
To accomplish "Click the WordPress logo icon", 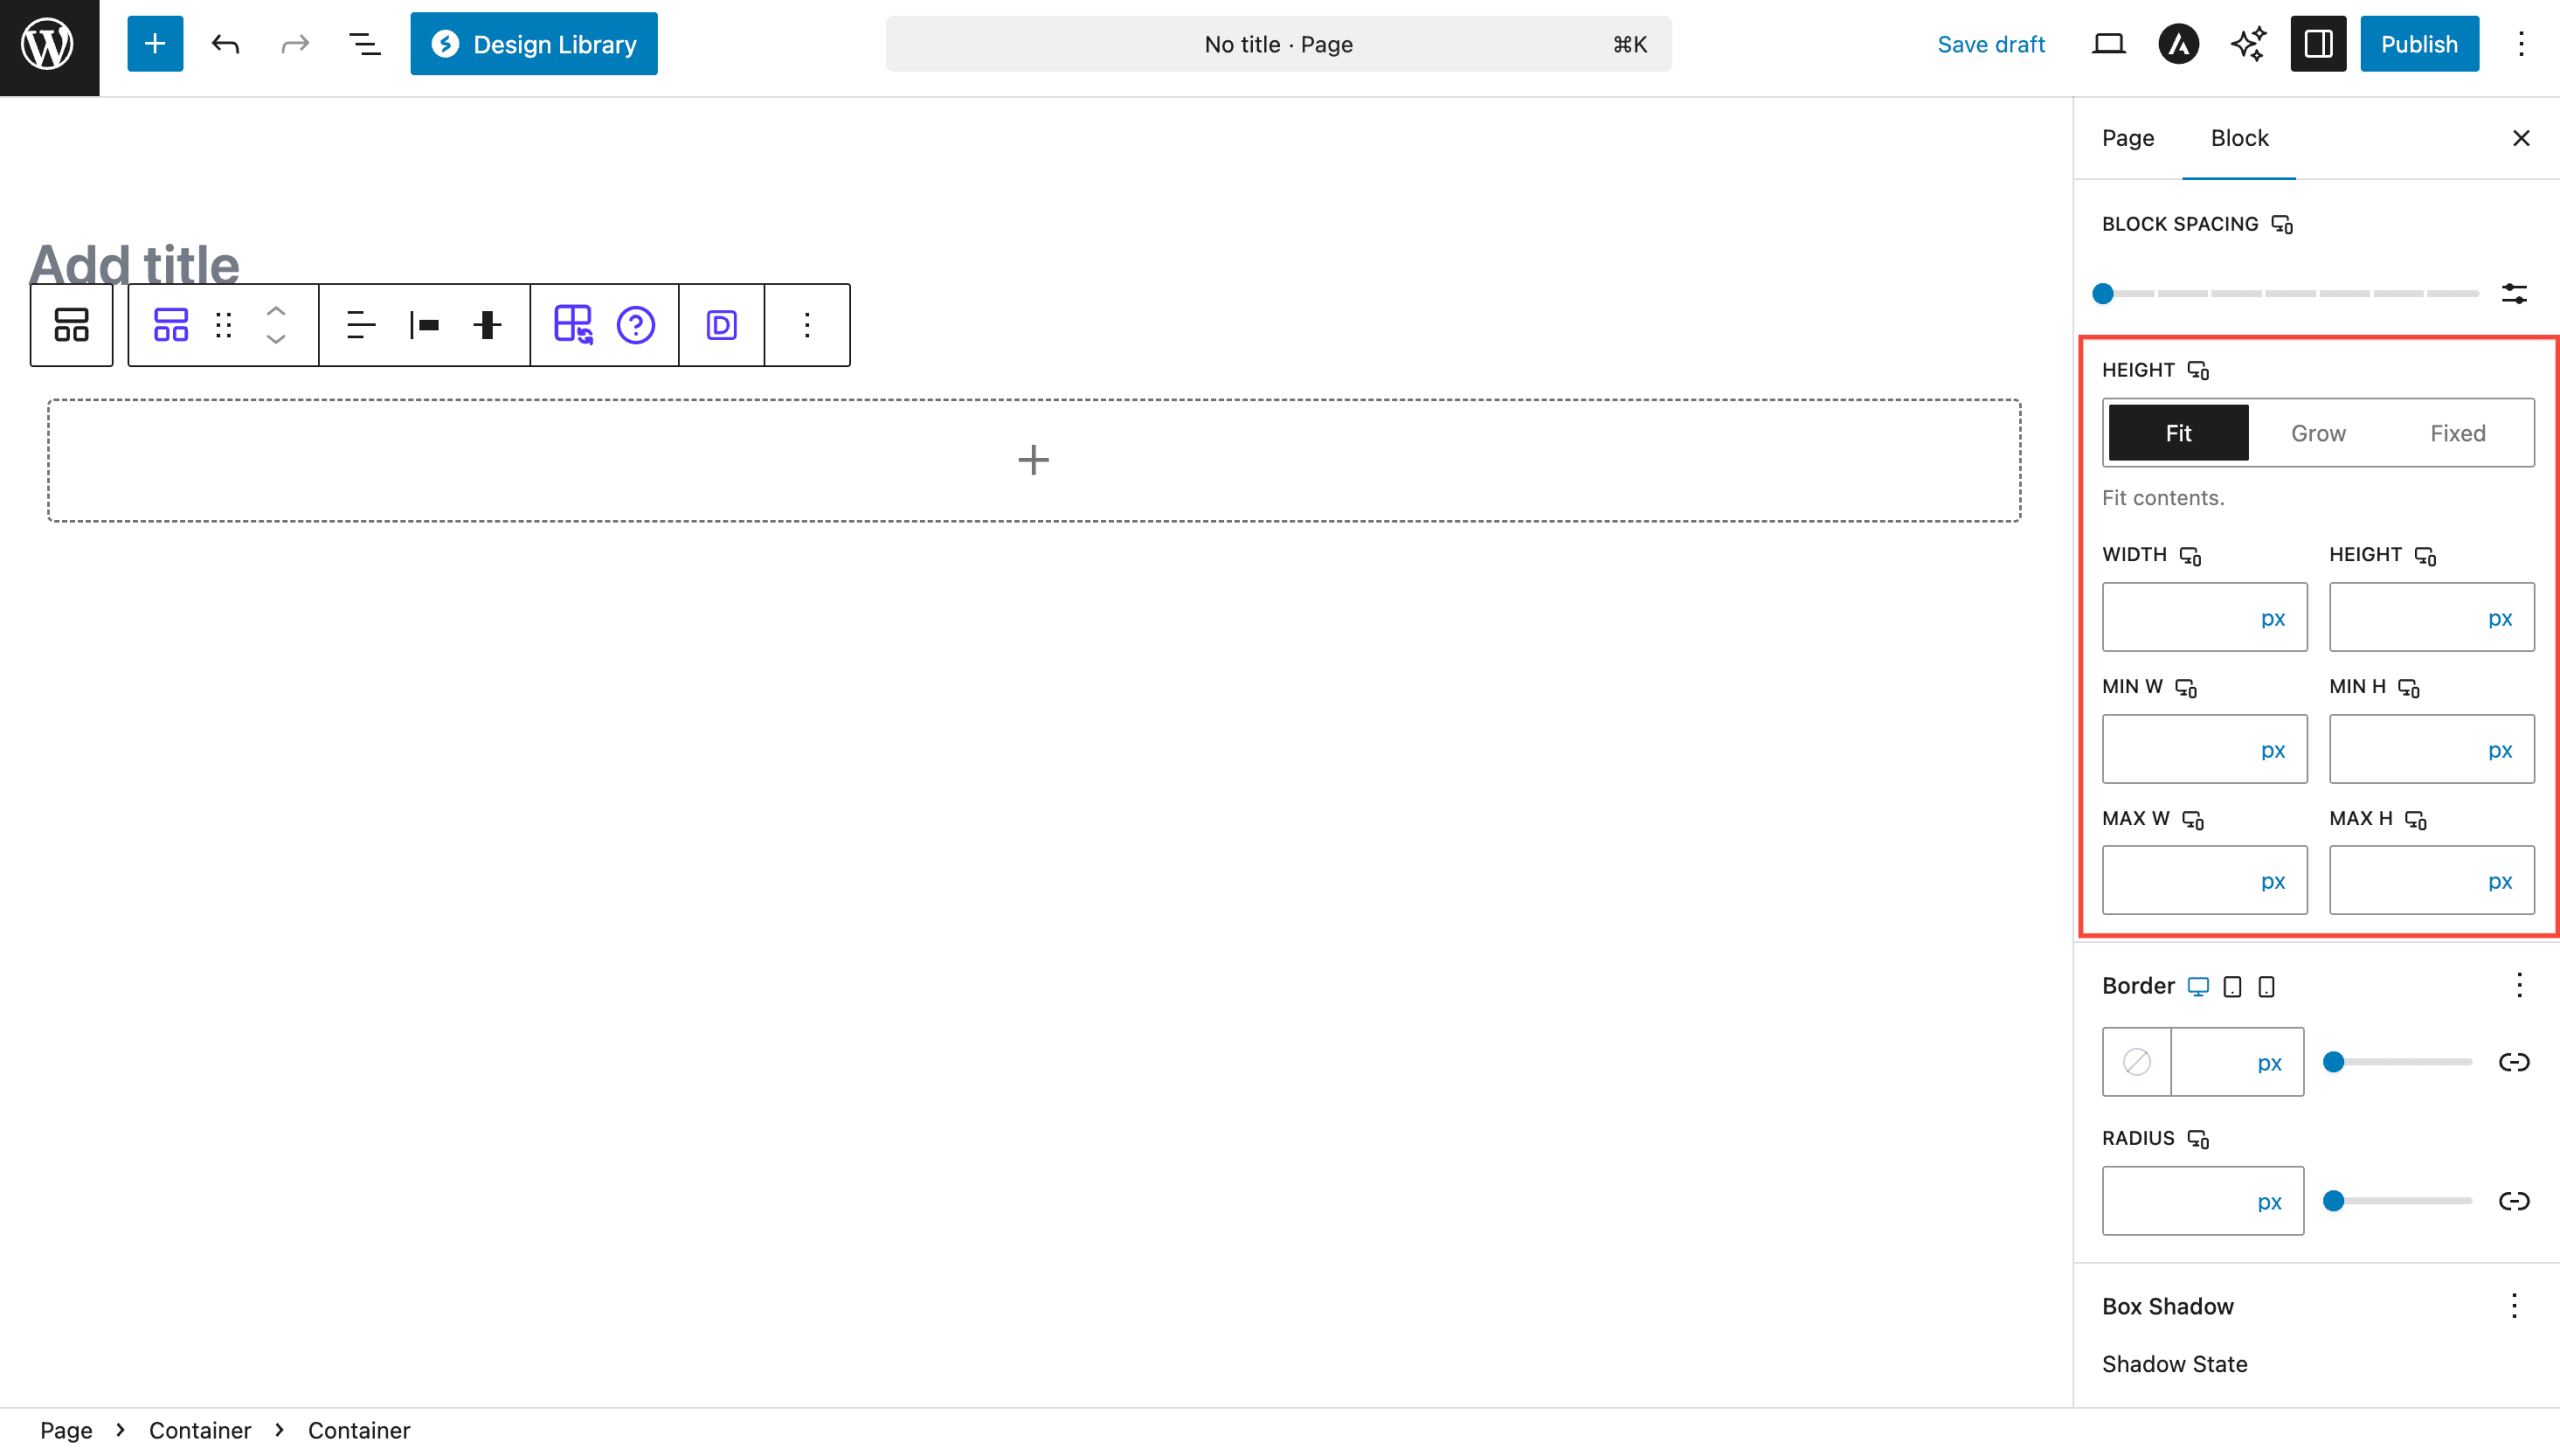I will [48, 45].
